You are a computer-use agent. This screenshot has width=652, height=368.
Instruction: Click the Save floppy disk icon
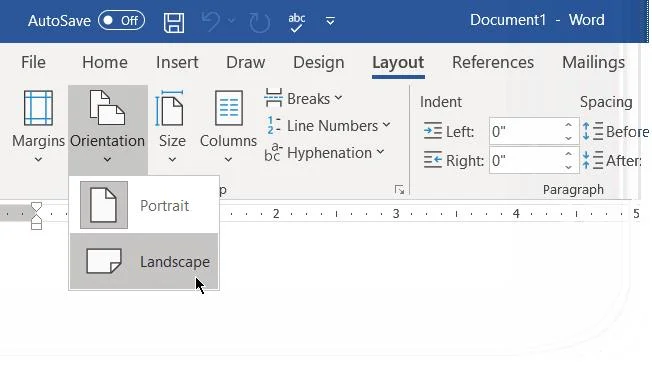pyautogui.click(x=174, y=22)
